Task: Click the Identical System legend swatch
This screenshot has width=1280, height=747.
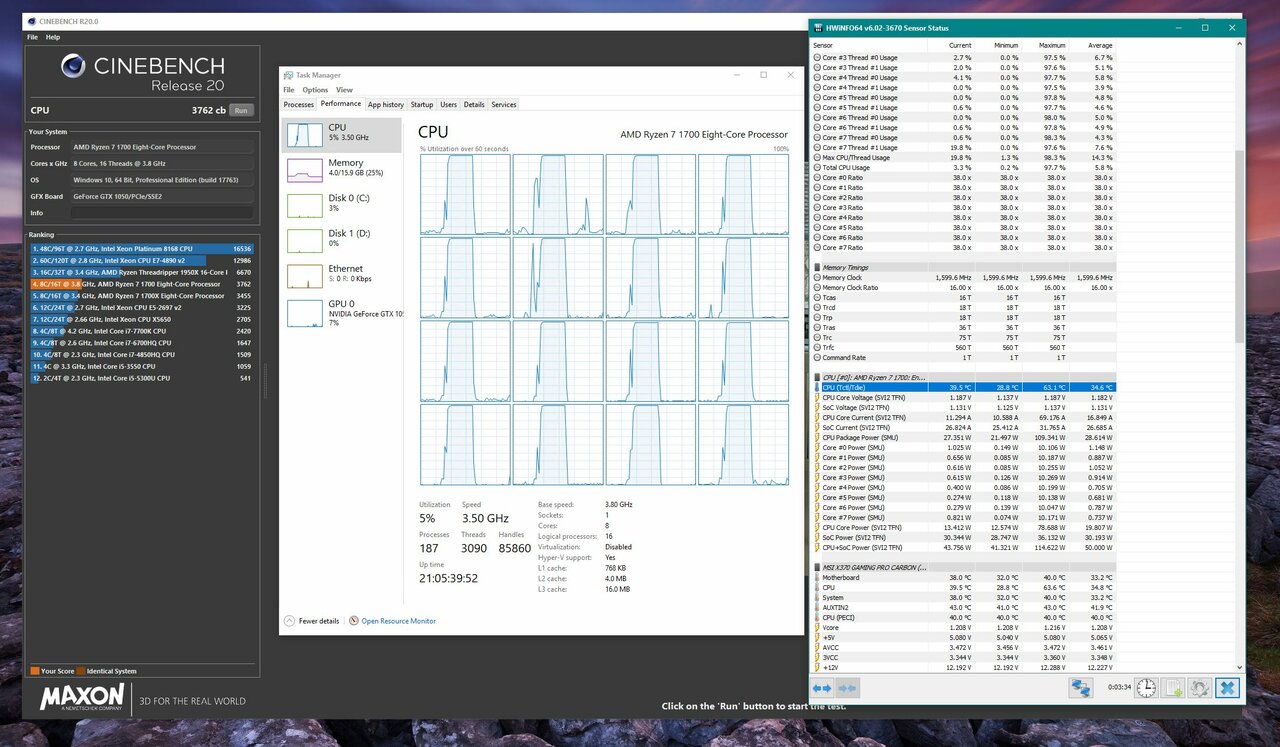Action: [81, 671]
